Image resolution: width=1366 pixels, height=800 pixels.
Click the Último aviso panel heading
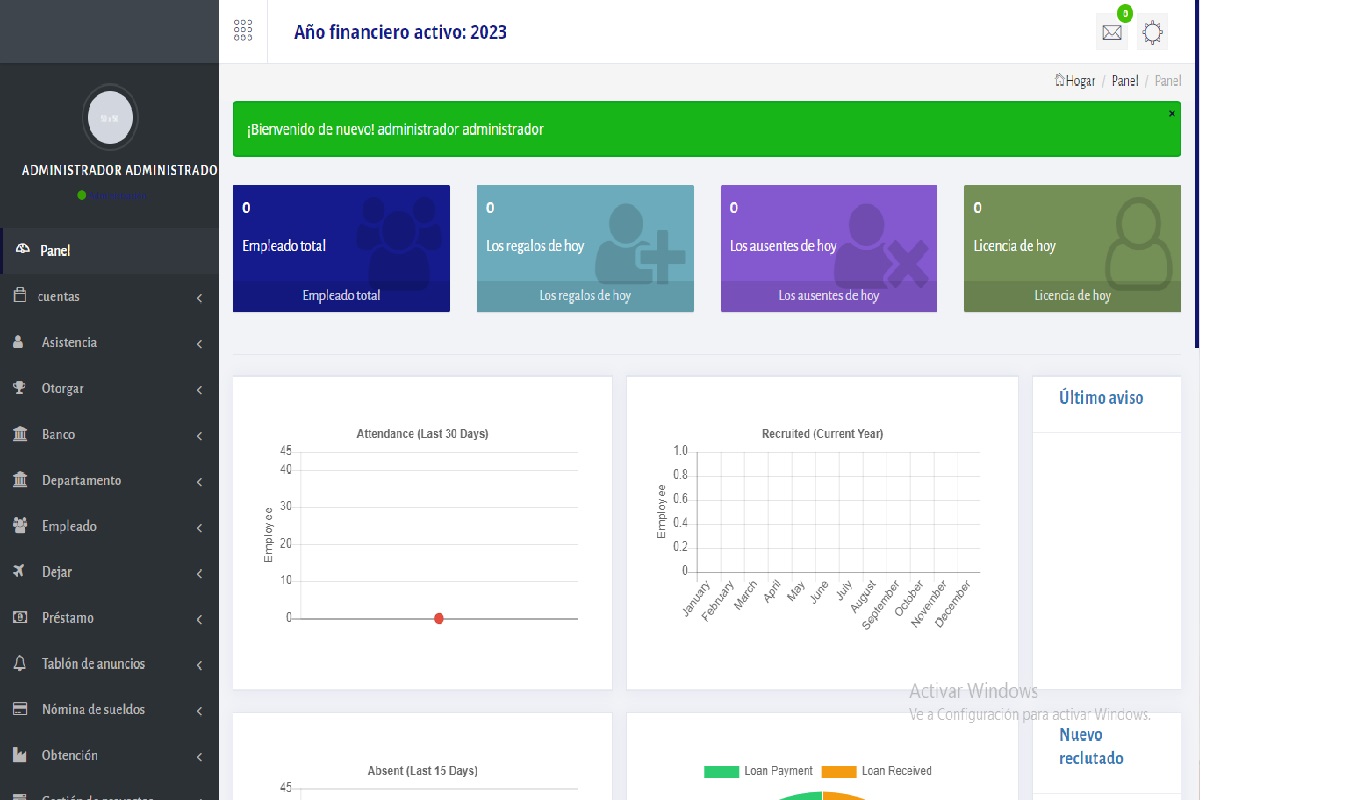click(1101, 398)
